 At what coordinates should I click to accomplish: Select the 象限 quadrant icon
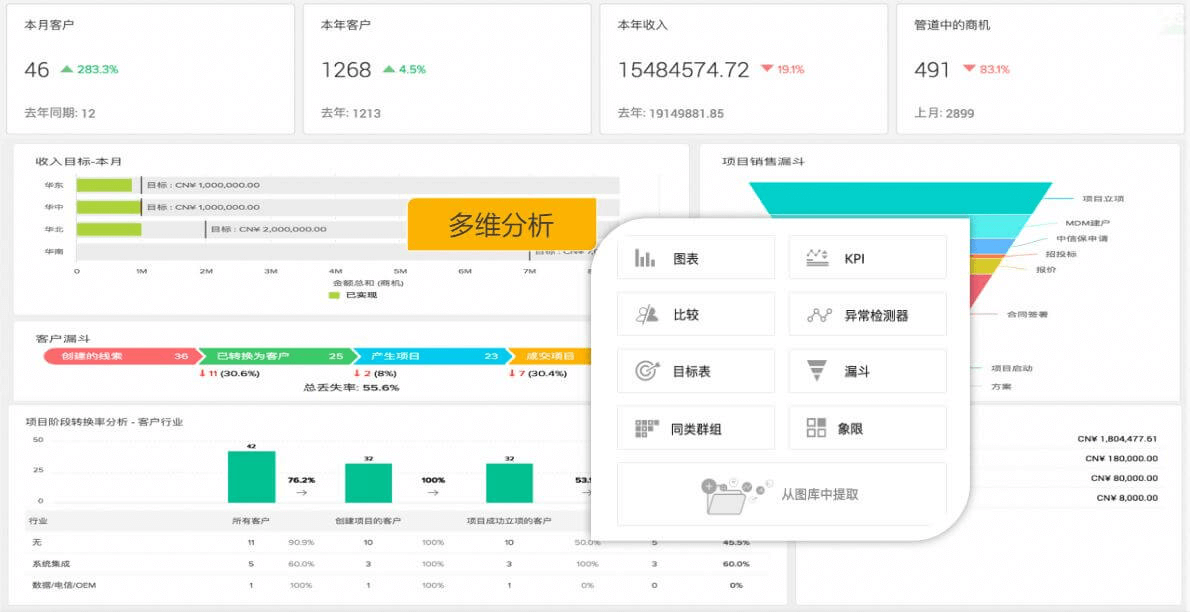pyautogui.click(x=816, y=428)
